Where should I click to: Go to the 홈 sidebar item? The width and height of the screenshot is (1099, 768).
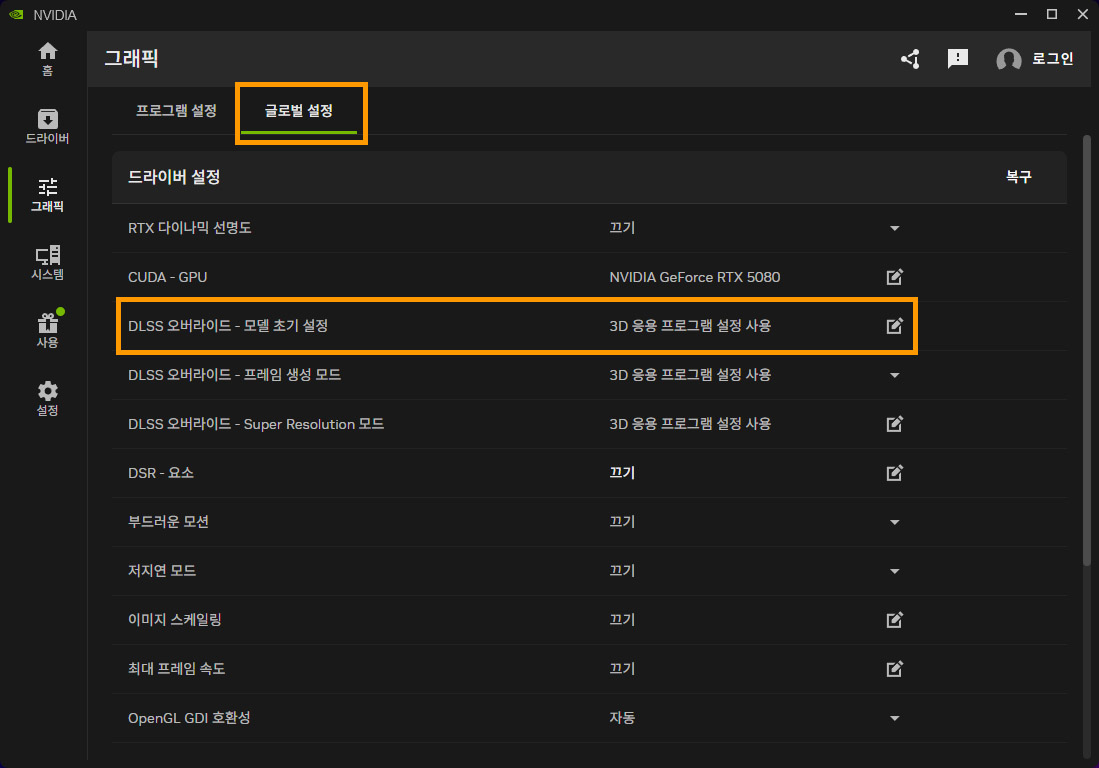click(x=47, y=59)
